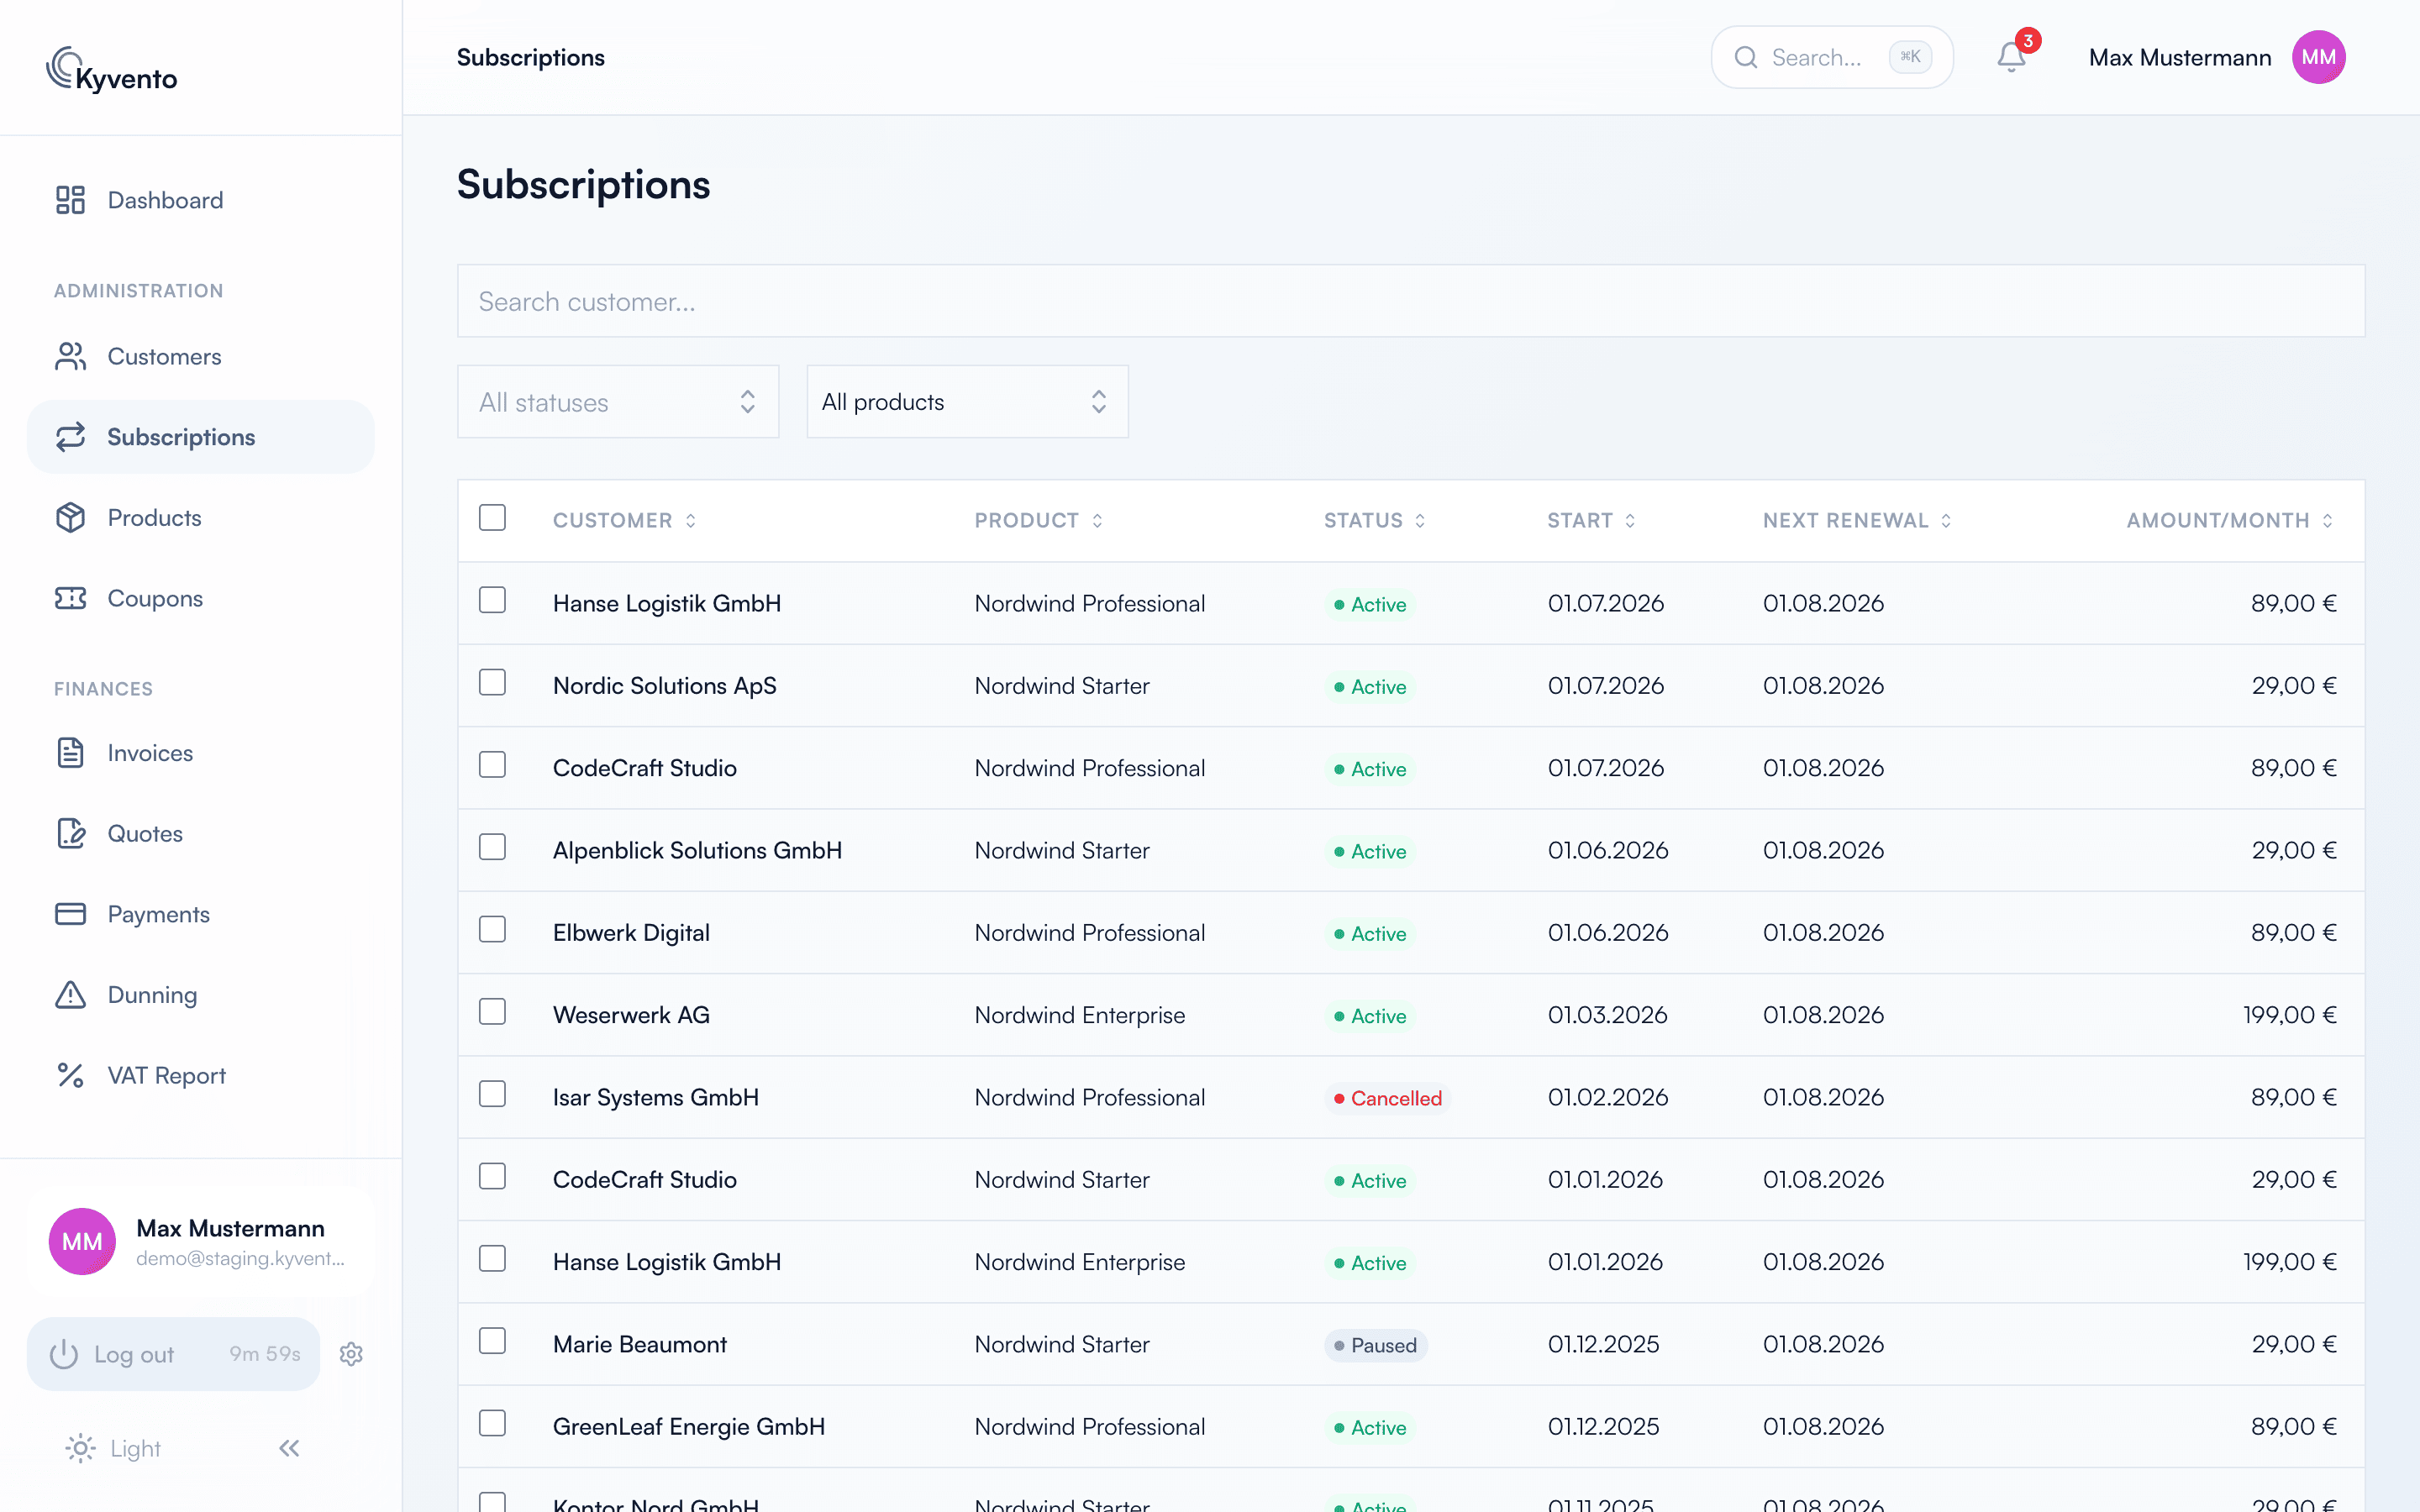Sort by Customer column arrows
The height and width of the screenshot is (1512, 2420).
pos(691,521)
